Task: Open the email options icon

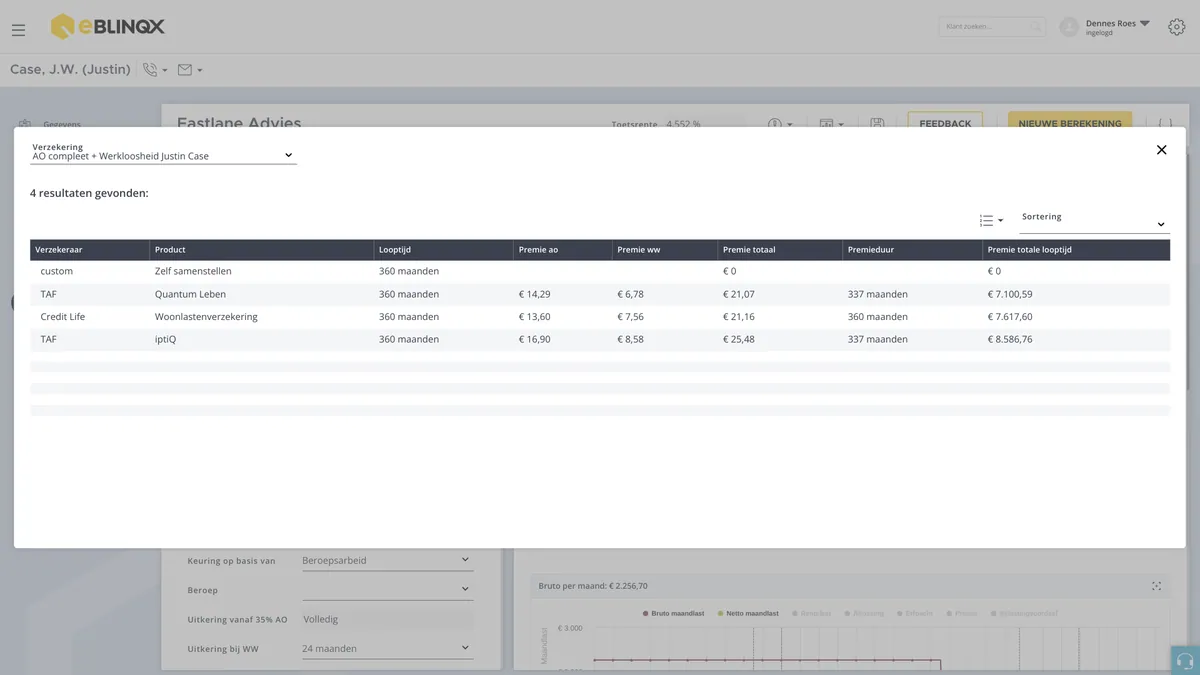Action: pos(190,70)
